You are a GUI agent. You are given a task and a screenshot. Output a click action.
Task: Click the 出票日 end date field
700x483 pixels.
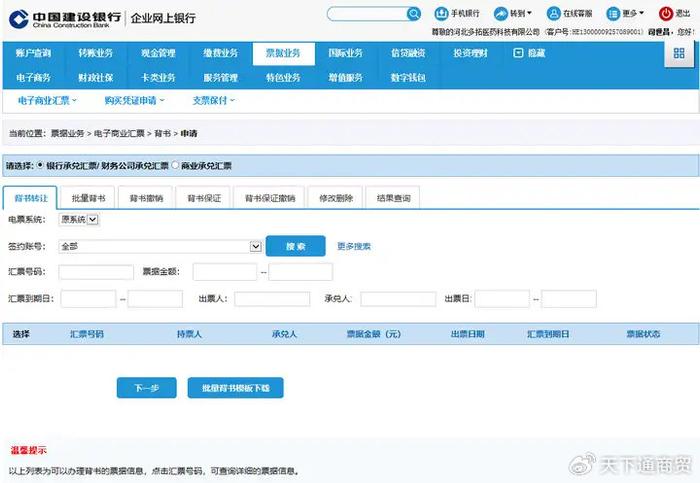[x=569, y=299]
